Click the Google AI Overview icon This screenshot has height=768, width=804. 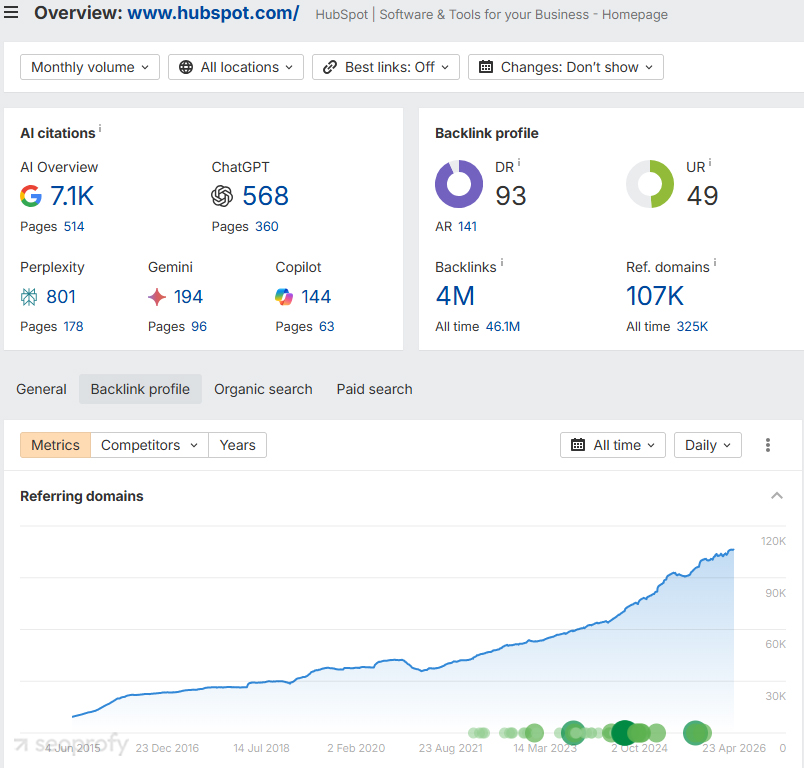[31, 196]
